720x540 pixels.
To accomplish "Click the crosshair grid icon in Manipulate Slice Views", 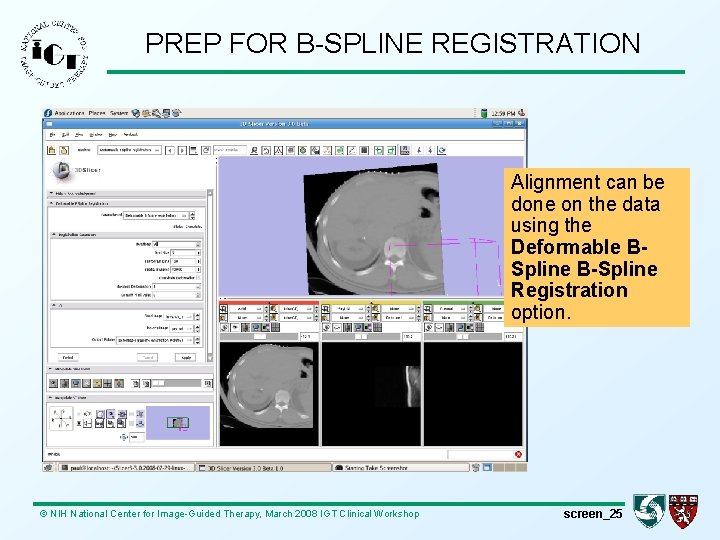I will [x=107, y=383].
